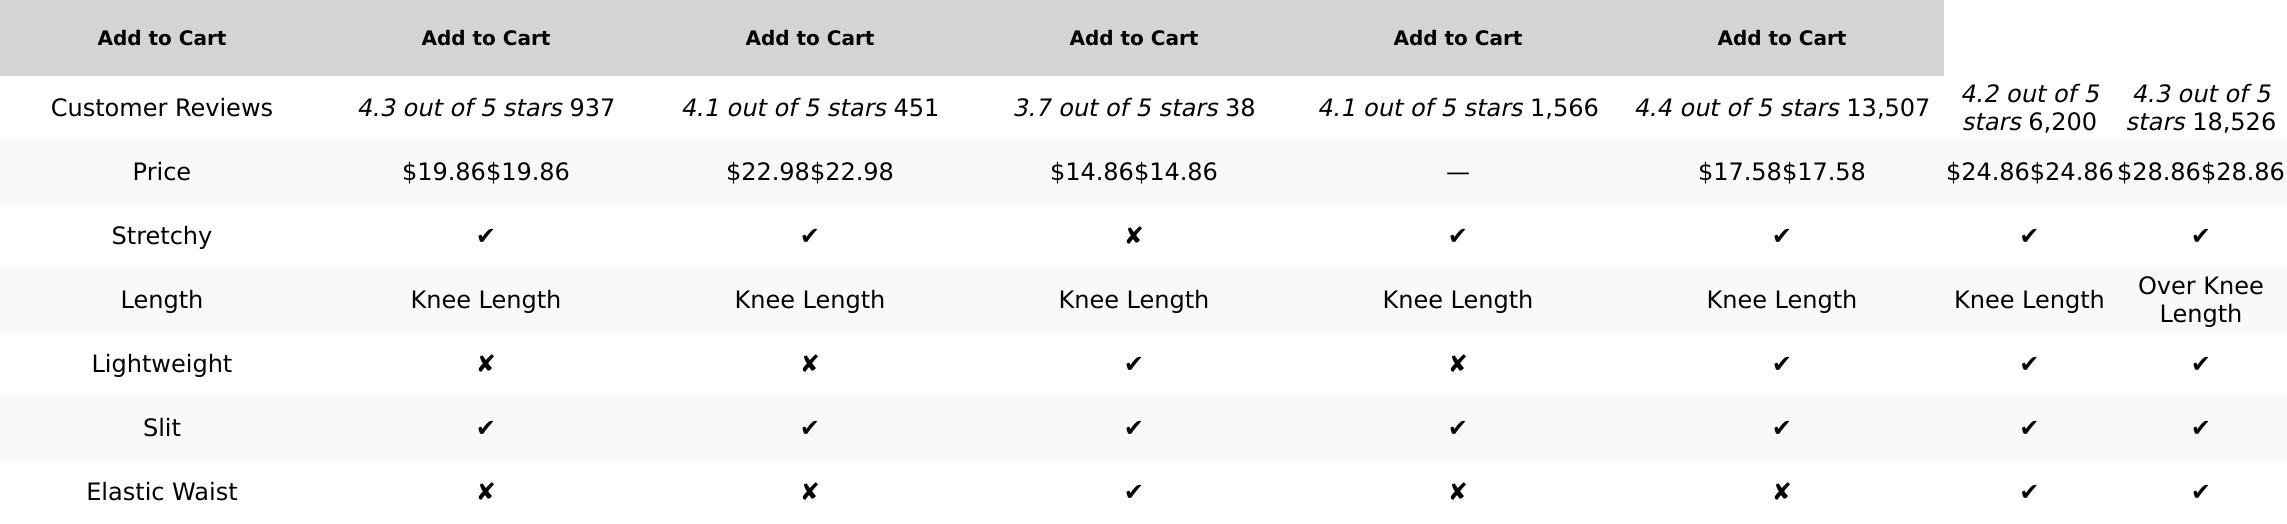
Task: Click the Elastic Waist checkmark under $14.86 product
Action: pos(1133,492)
